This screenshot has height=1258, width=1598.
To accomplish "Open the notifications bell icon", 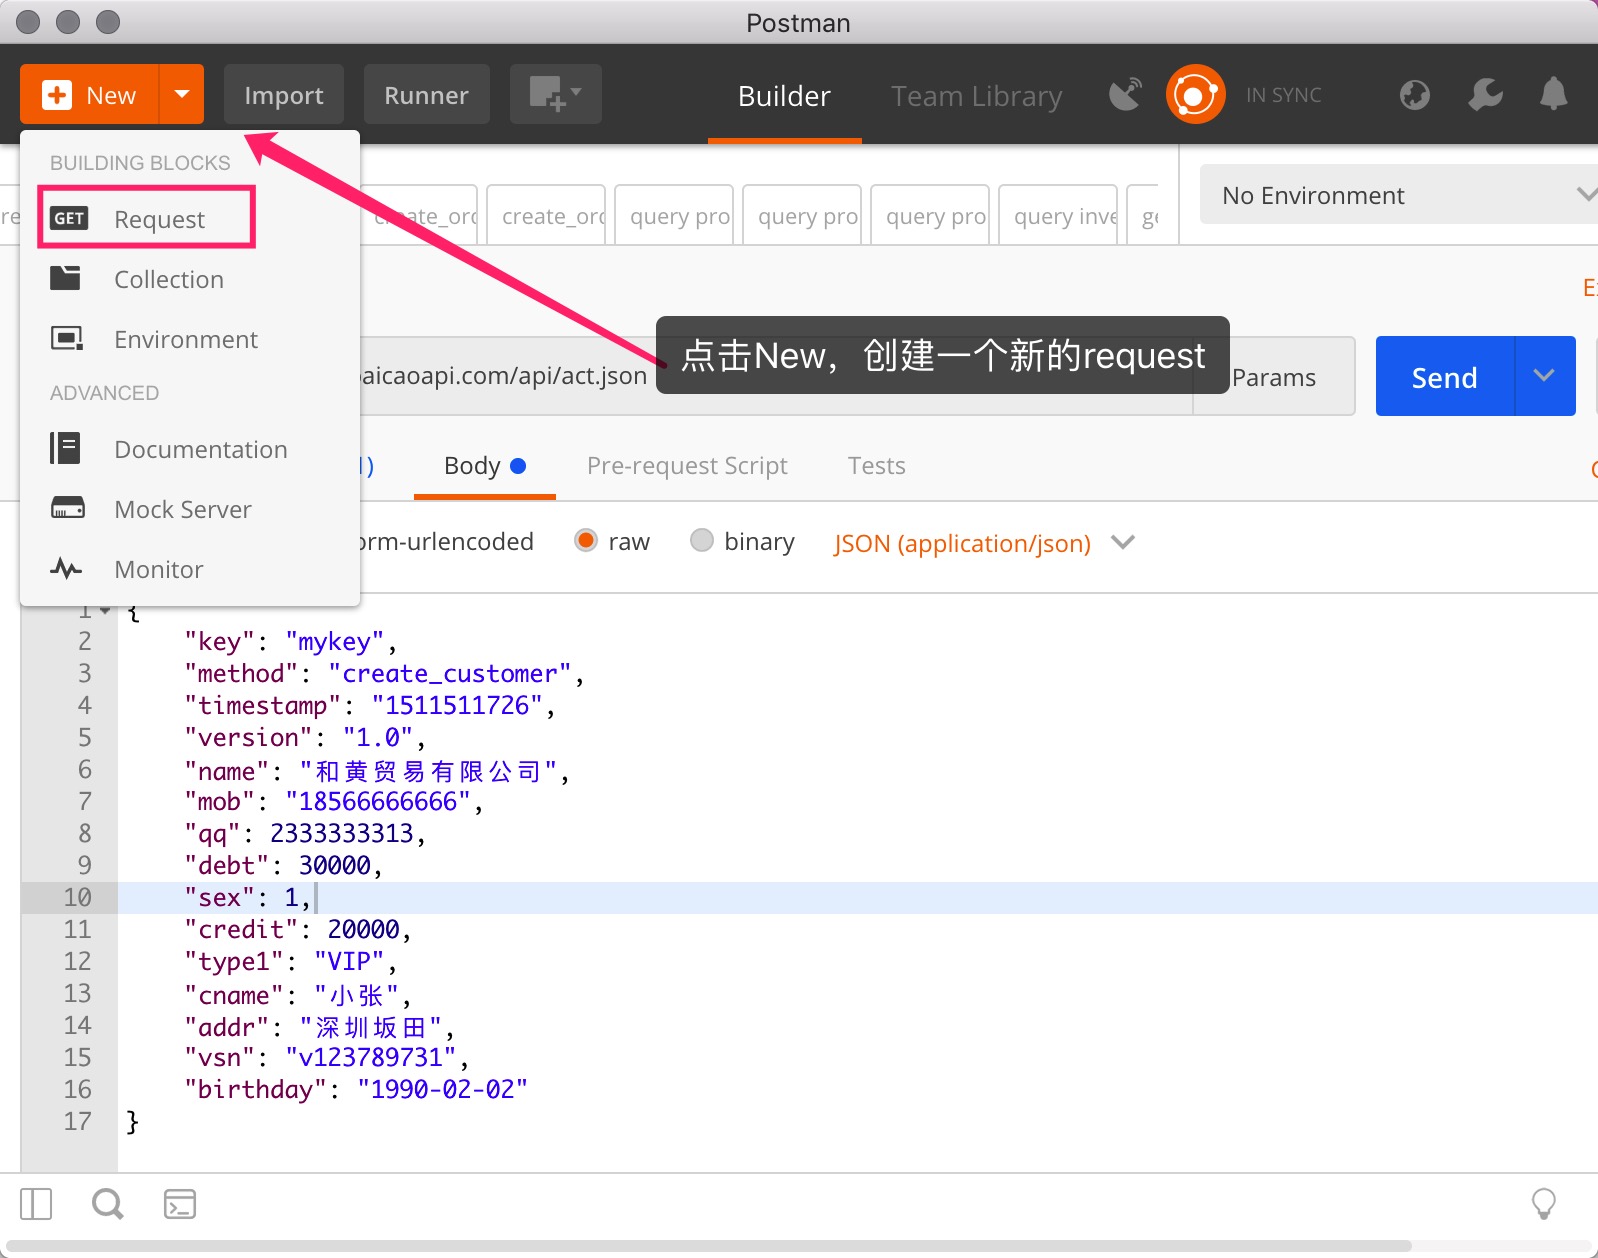I will (x=1553, y=95).
